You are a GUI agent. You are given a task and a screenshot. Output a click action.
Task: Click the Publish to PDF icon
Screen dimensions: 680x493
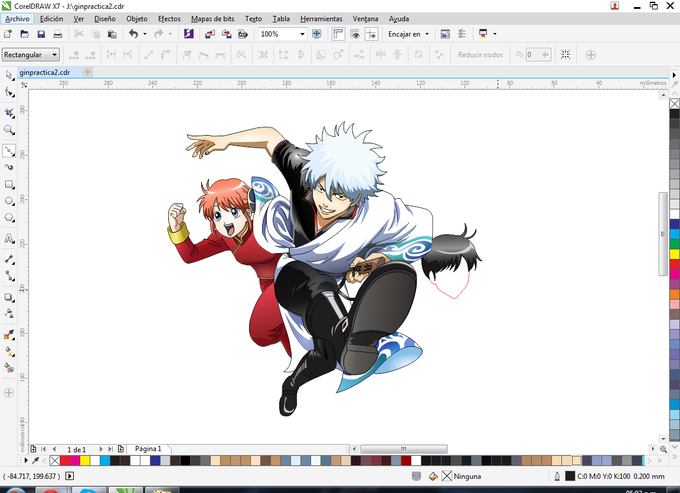point(243,34)
